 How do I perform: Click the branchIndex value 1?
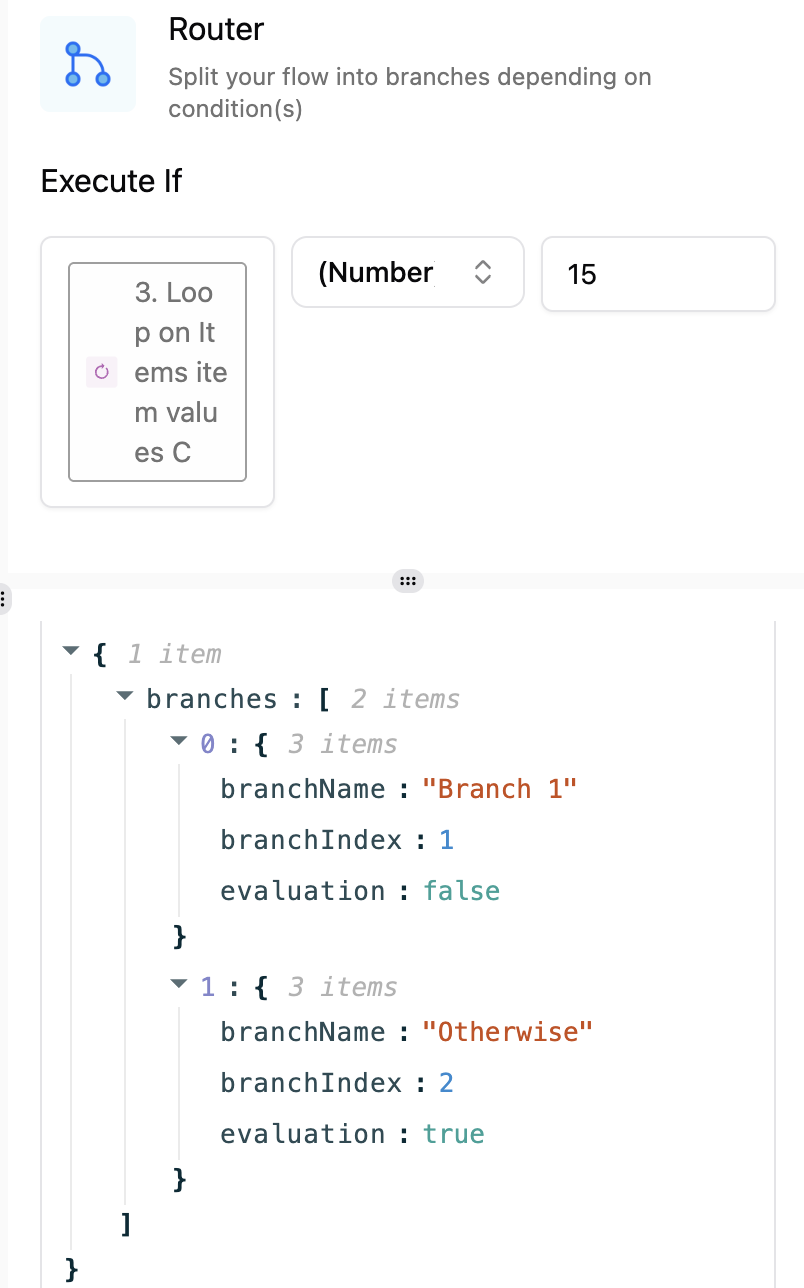(447, 840)
